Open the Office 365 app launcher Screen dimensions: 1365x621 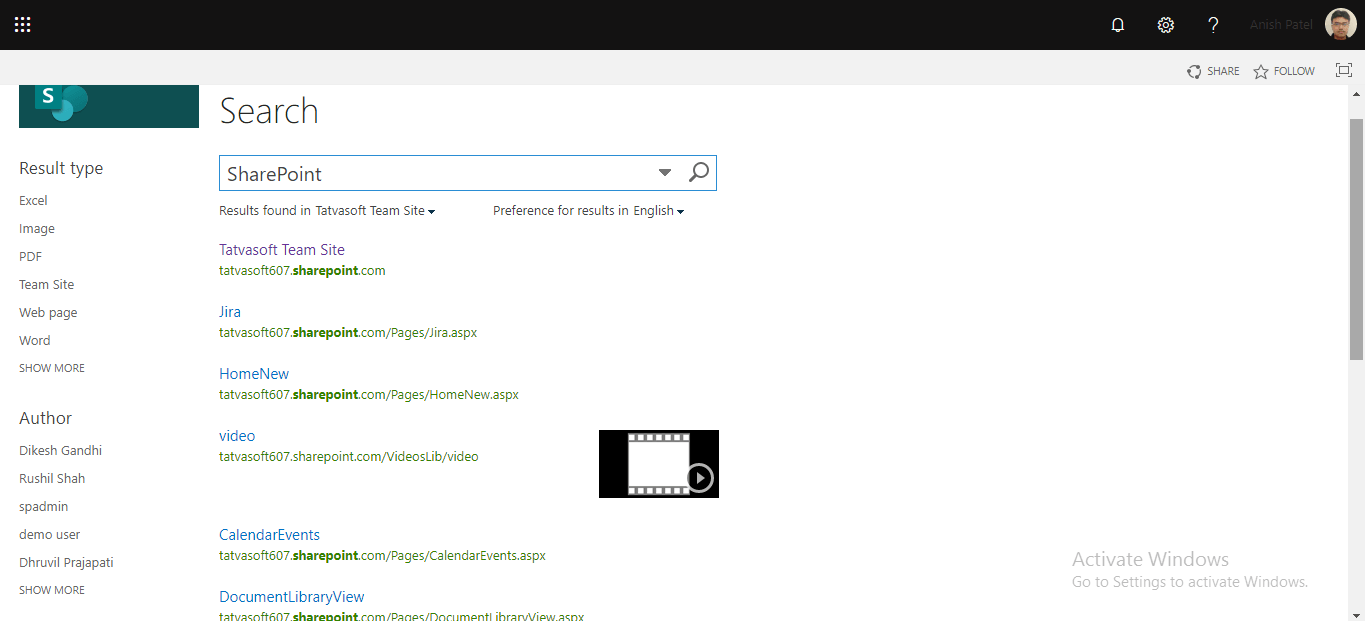(x=22, y=24)
